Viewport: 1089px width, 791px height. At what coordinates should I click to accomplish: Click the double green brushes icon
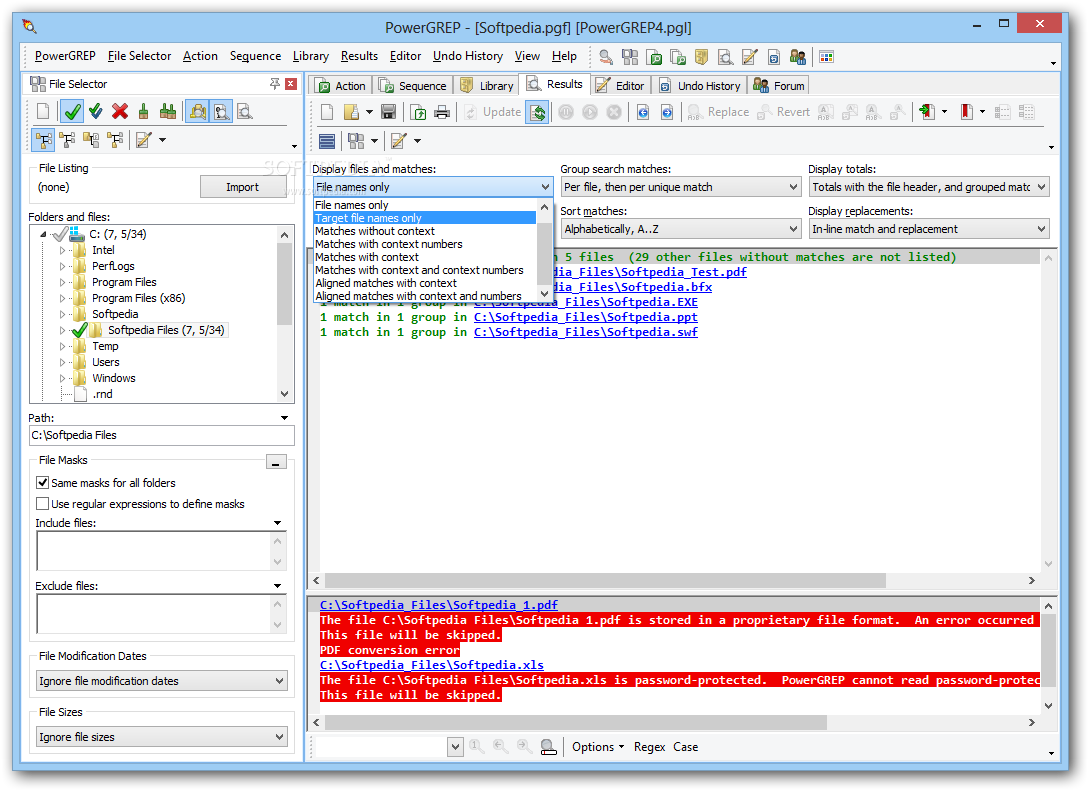coord(167,111)
